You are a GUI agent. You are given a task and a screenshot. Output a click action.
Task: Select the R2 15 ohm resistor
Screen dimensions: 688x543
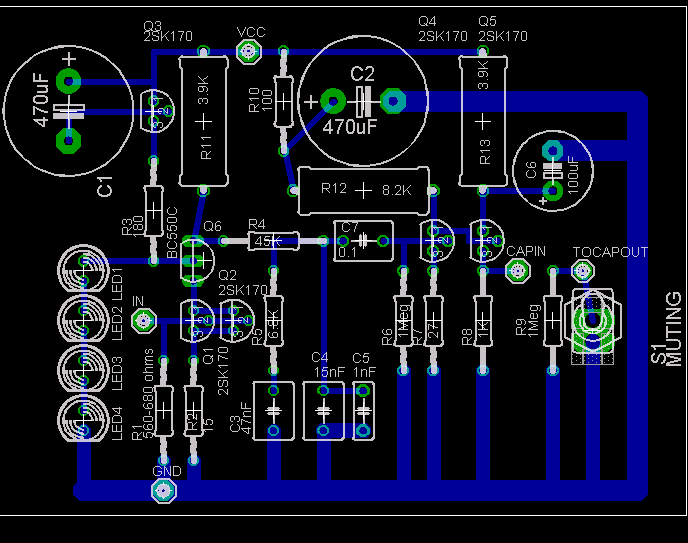(x=194, y=411)
